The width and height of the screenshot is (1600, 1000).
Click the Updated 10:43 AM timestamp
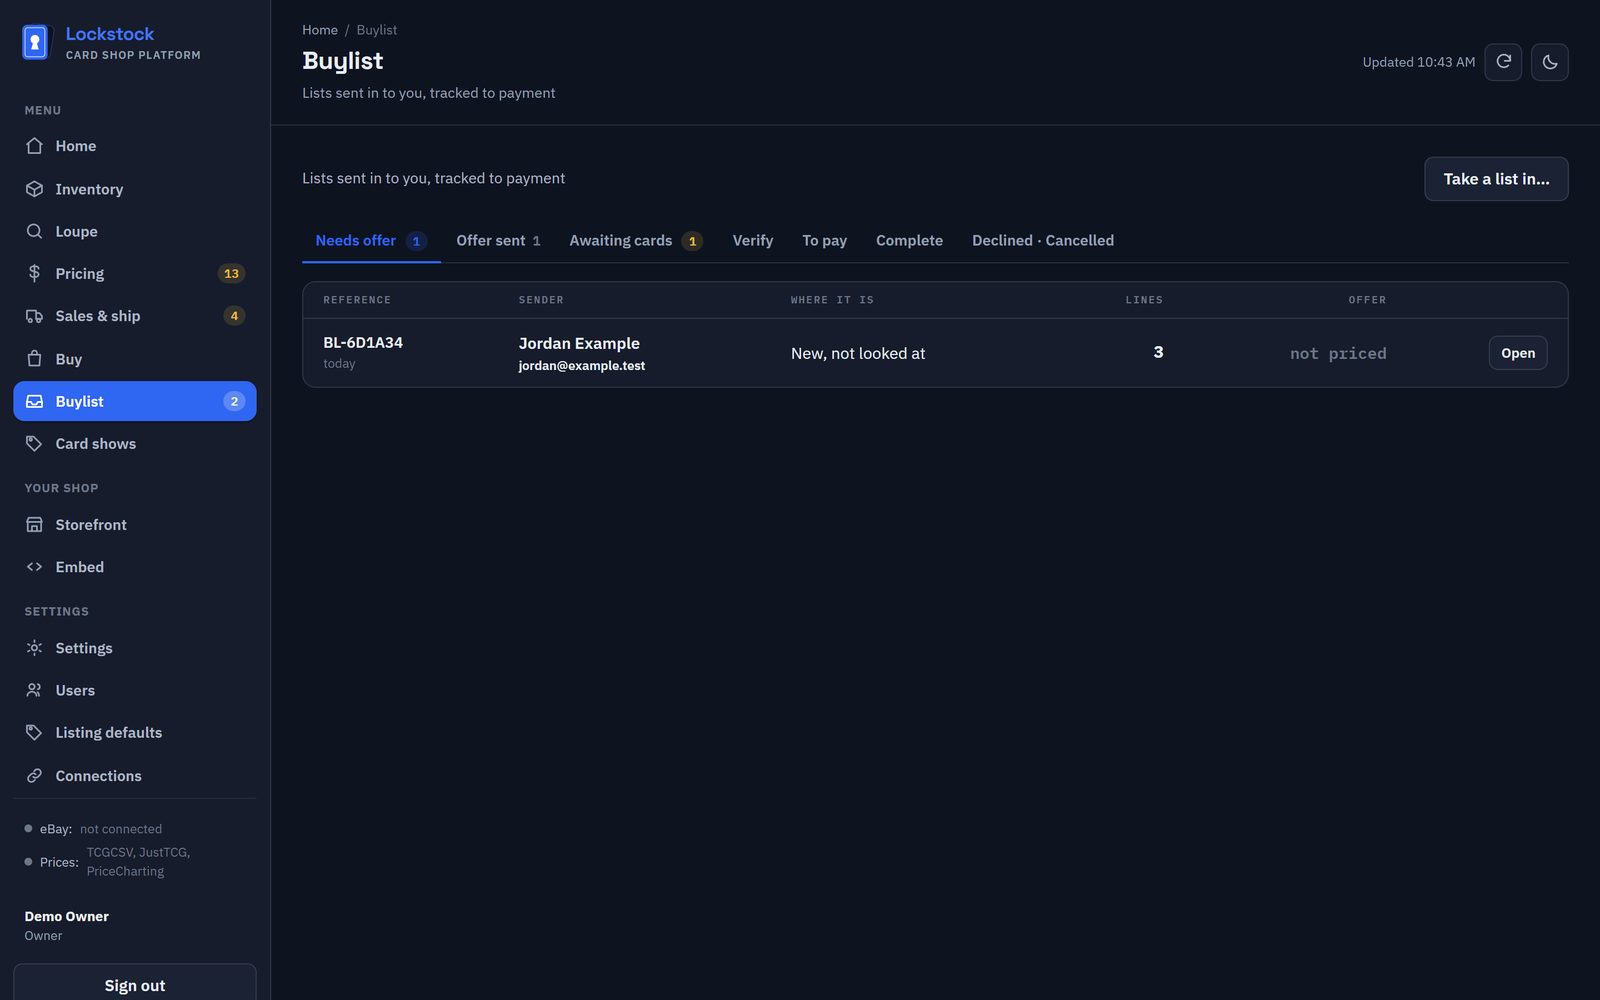1418,62
